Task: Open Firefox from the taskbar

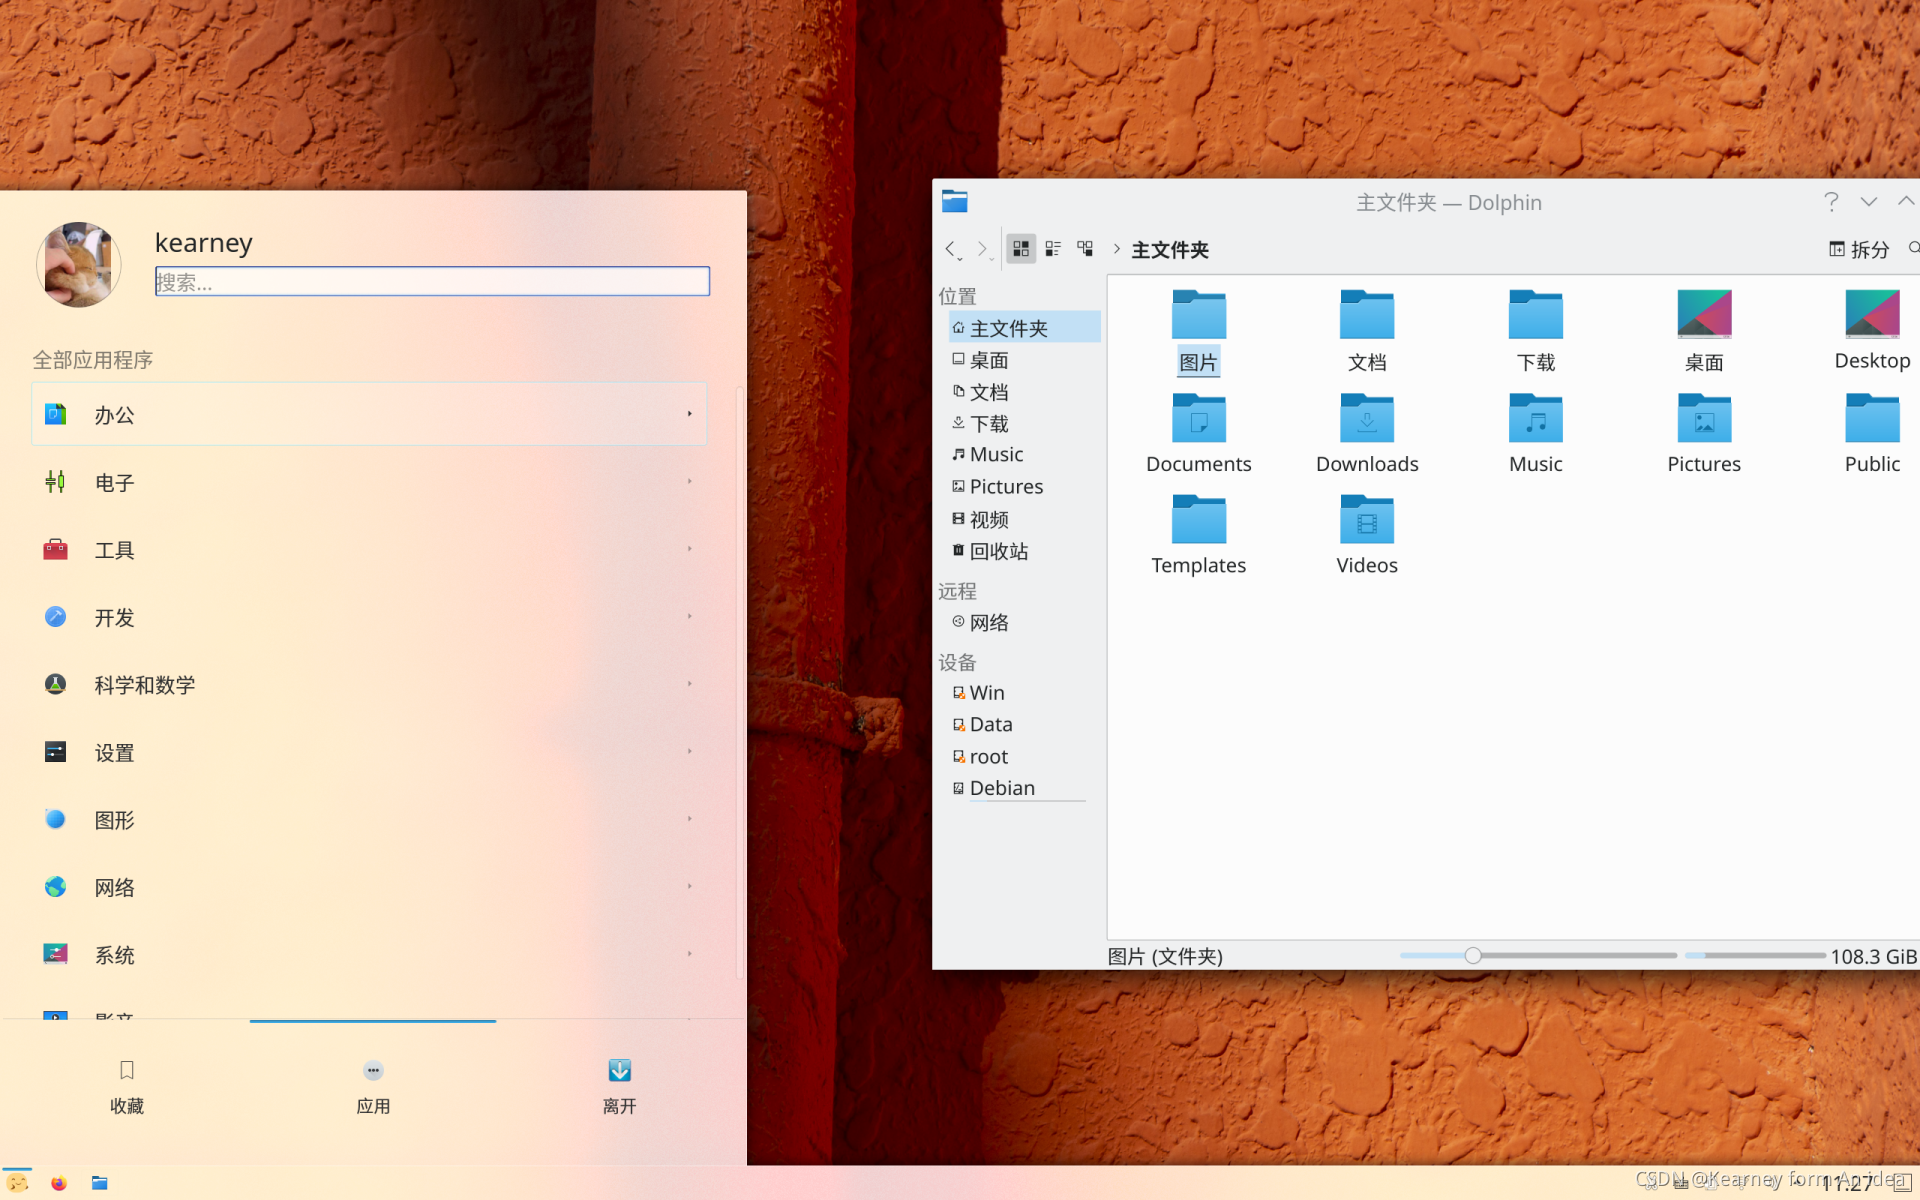Action: (x=58, y=1183)
